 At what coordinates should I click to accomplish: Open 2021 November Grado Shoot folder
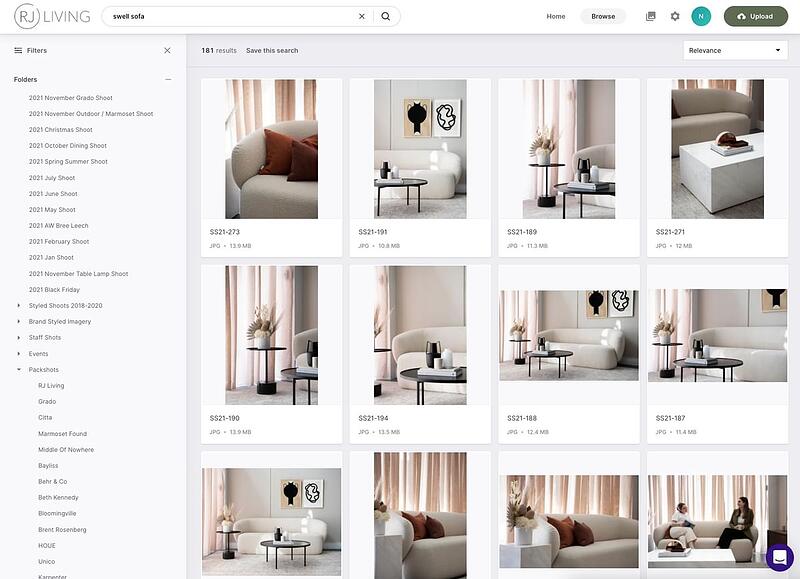[x=70, y=97]
